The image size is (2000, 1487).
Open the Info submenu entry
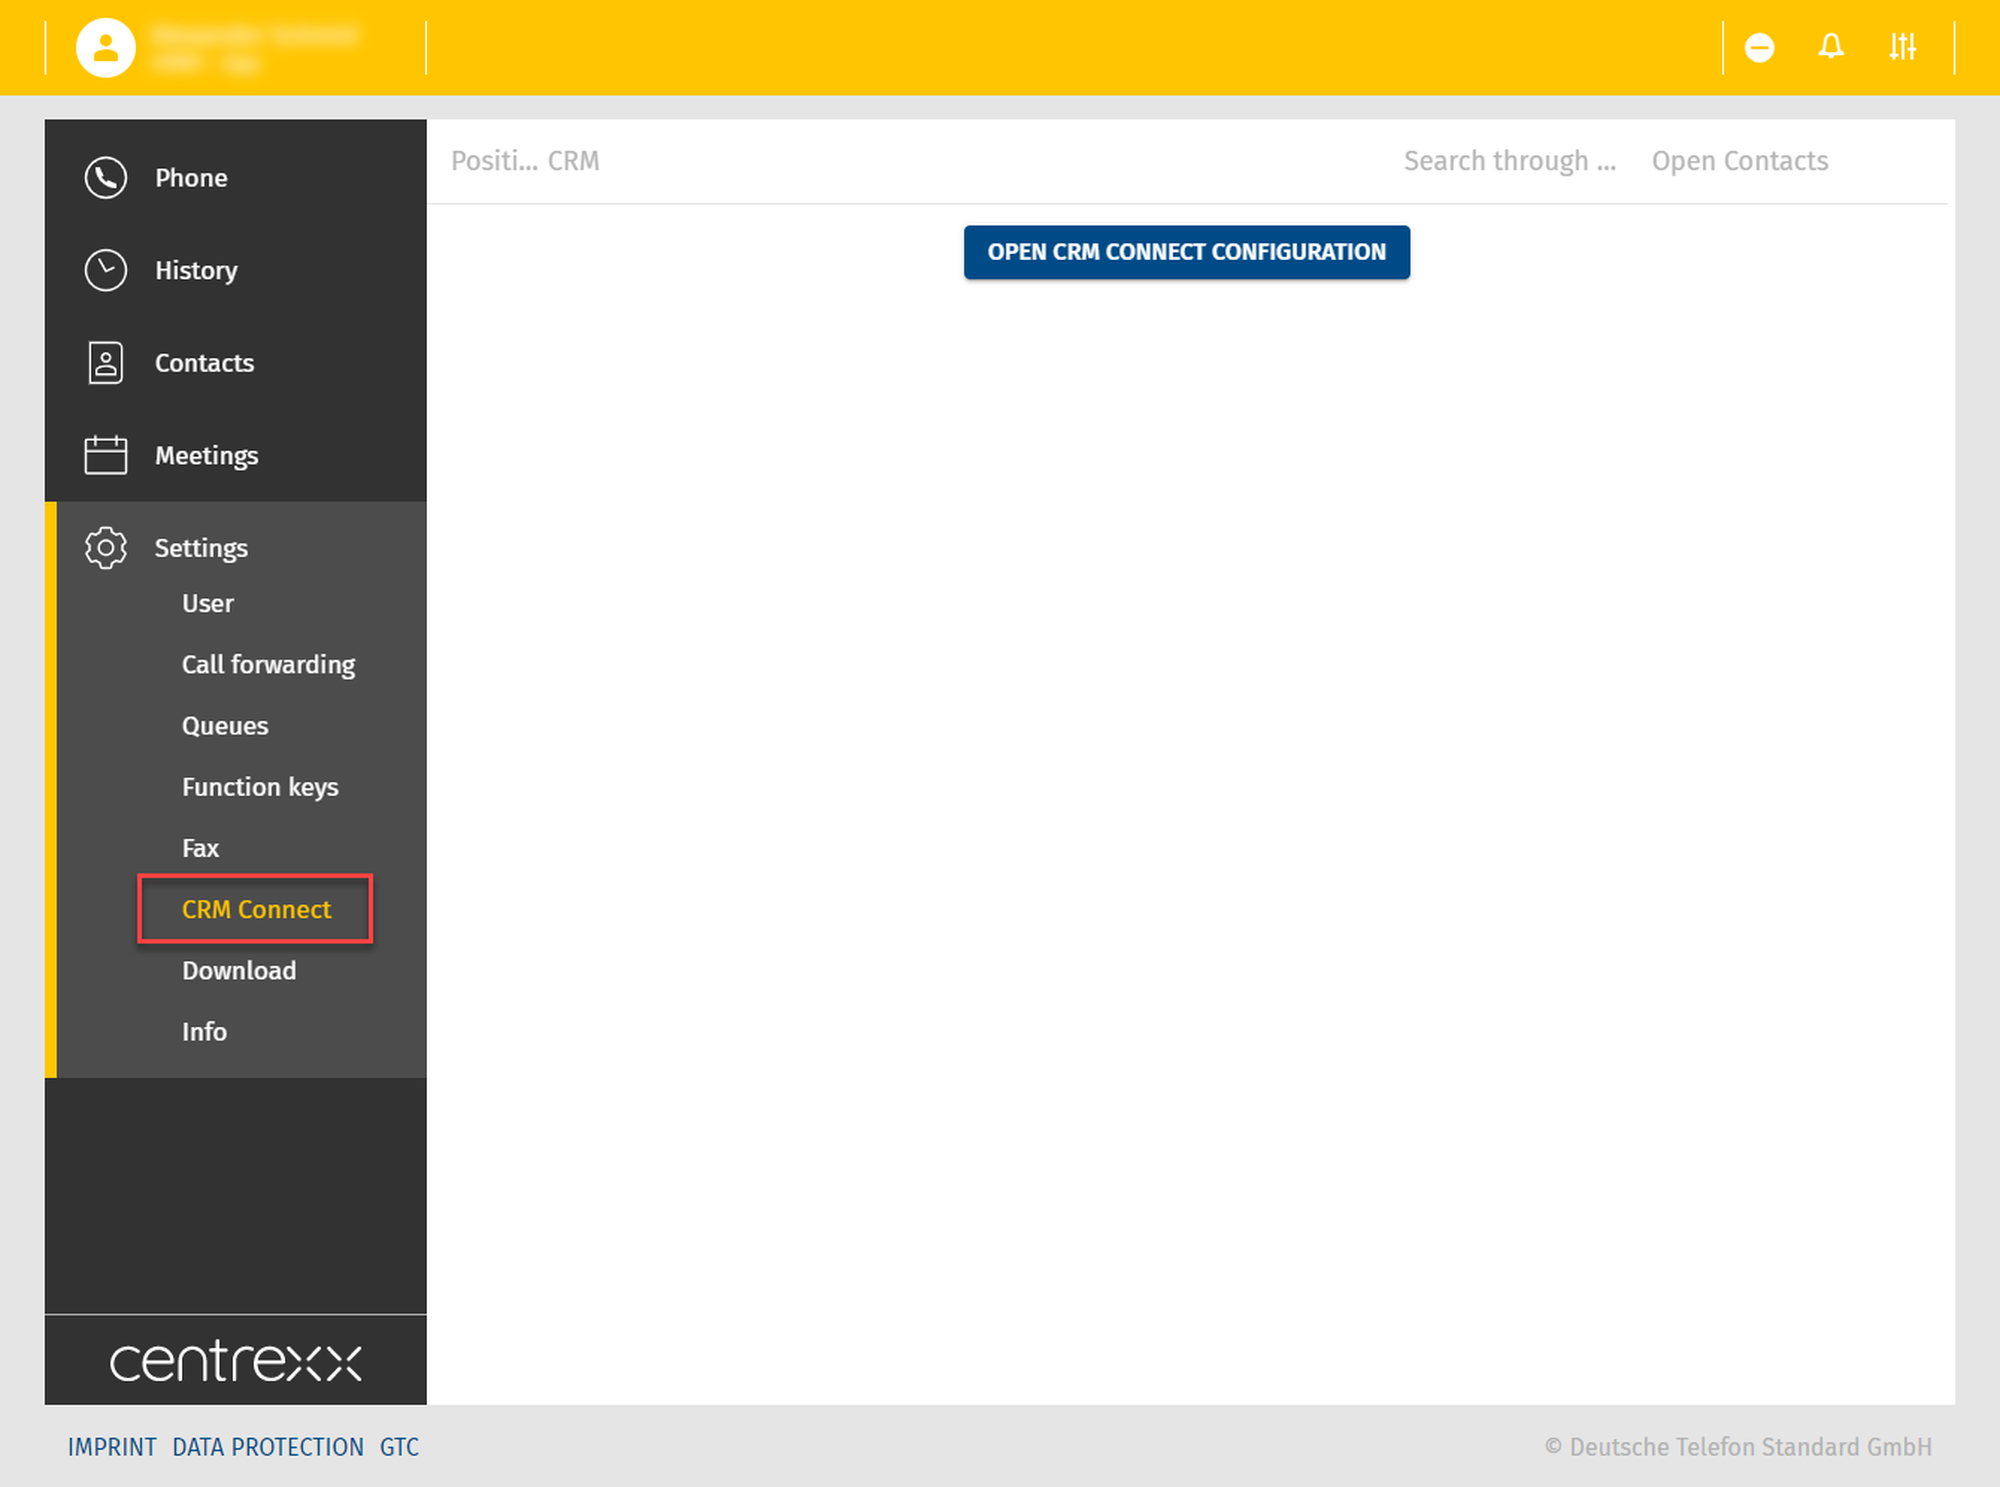pos(204,1032)
